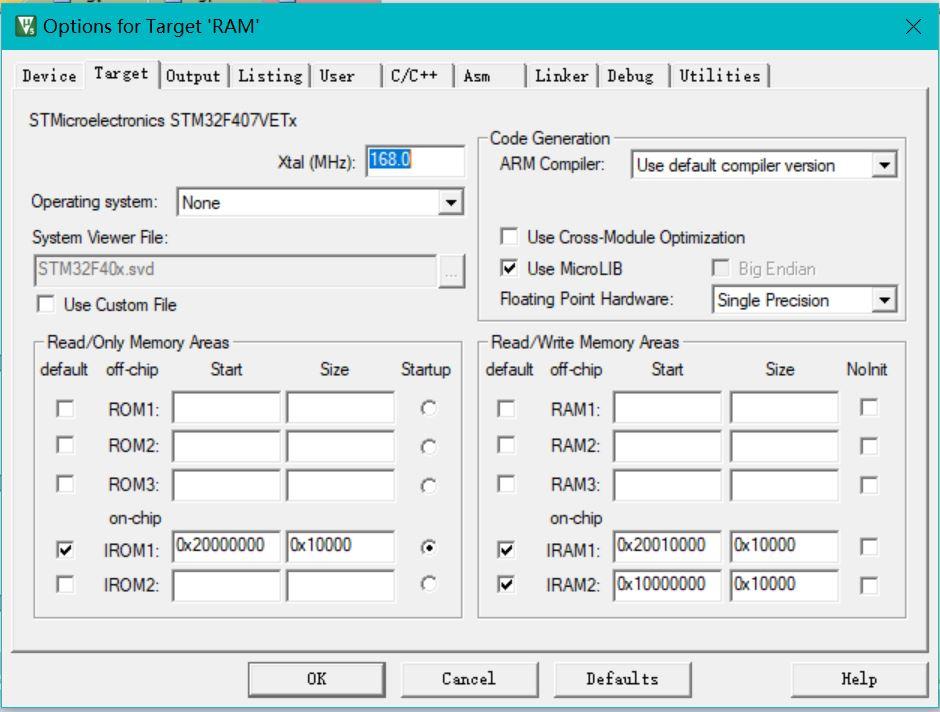Toggle the Use MicroLIB checkbox
Screen dimensions: 940x712
pos(509,268)
